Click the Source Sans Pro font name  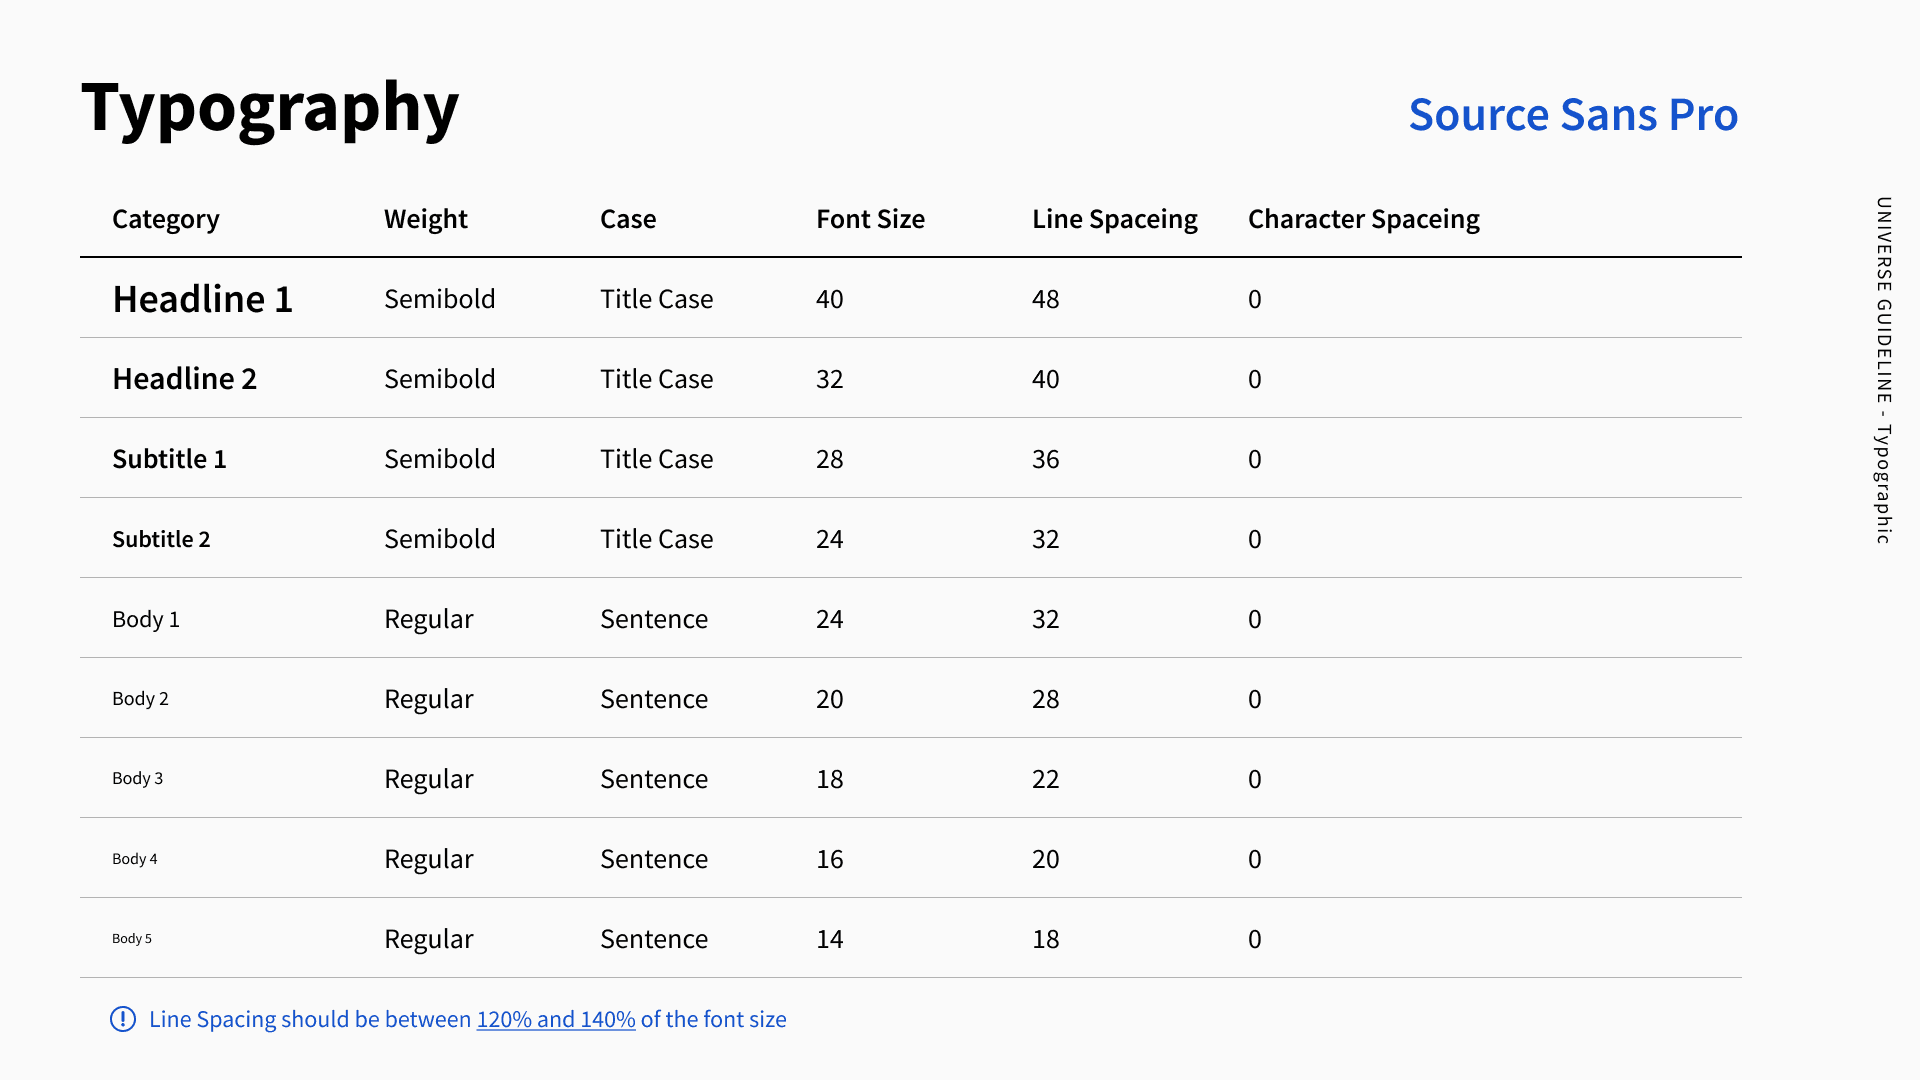coord(1573,115)
